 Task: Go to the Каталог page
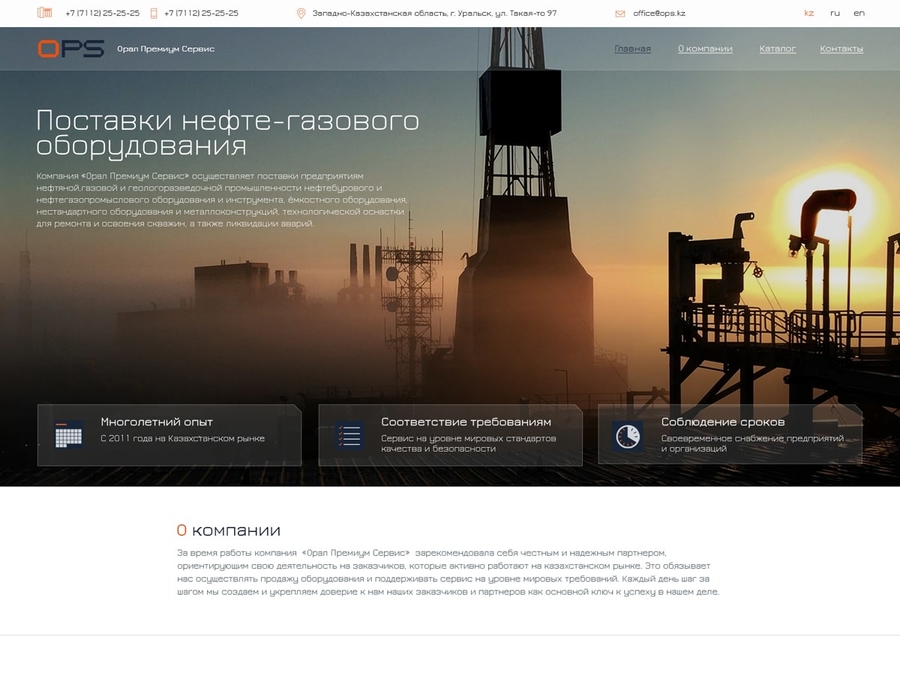(777, 48)
